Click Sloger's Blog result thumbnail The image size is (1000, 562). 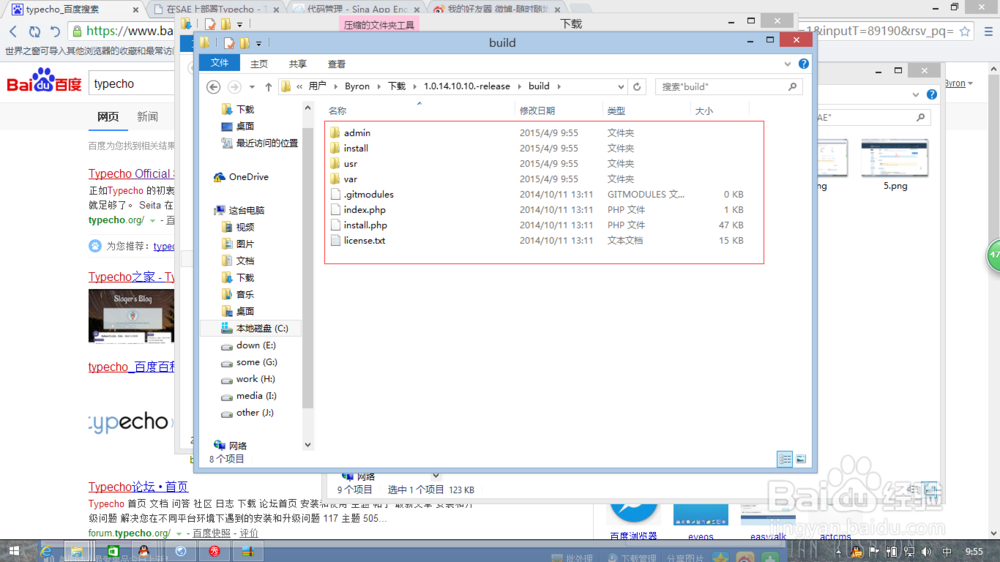tap(131, 316)
